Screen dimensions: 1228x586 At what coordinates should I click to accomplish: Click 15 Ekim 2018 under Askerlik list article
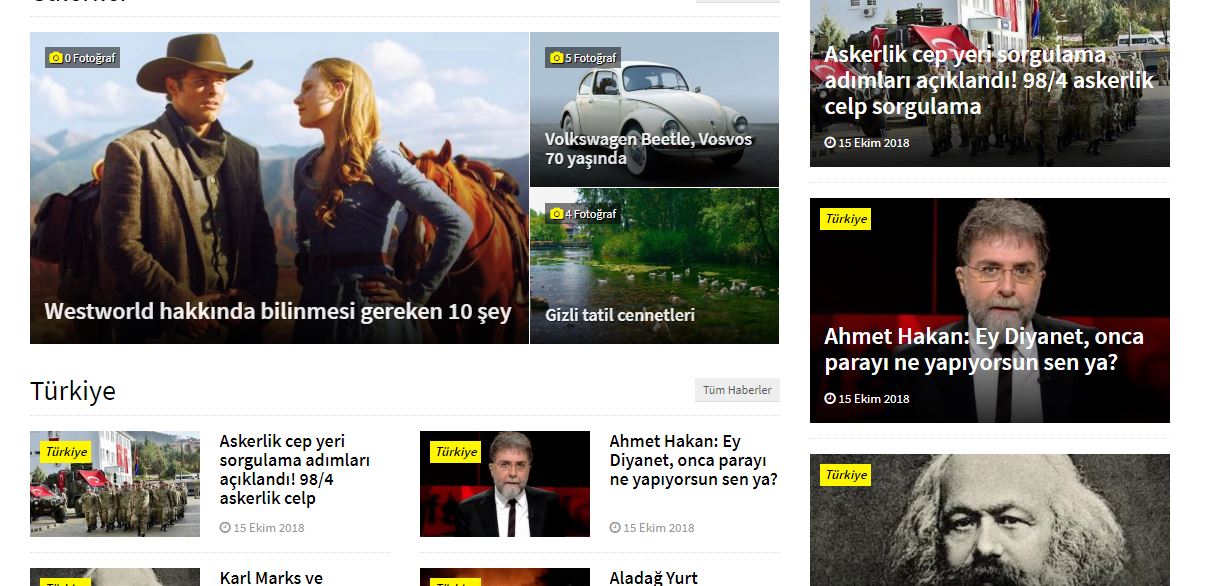coord(269,528)
